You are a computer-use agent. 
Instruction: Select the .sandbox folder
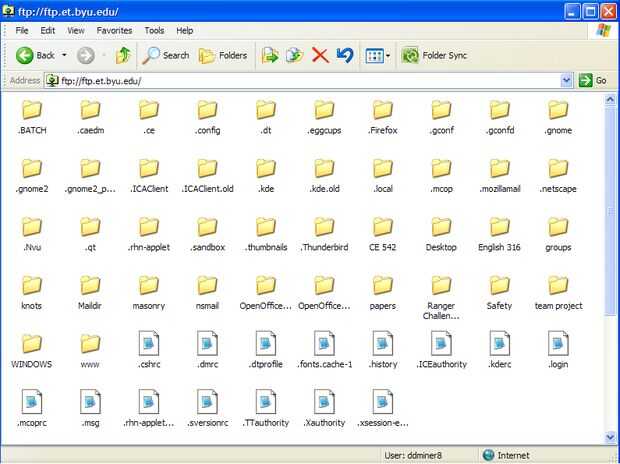(207, 235)
